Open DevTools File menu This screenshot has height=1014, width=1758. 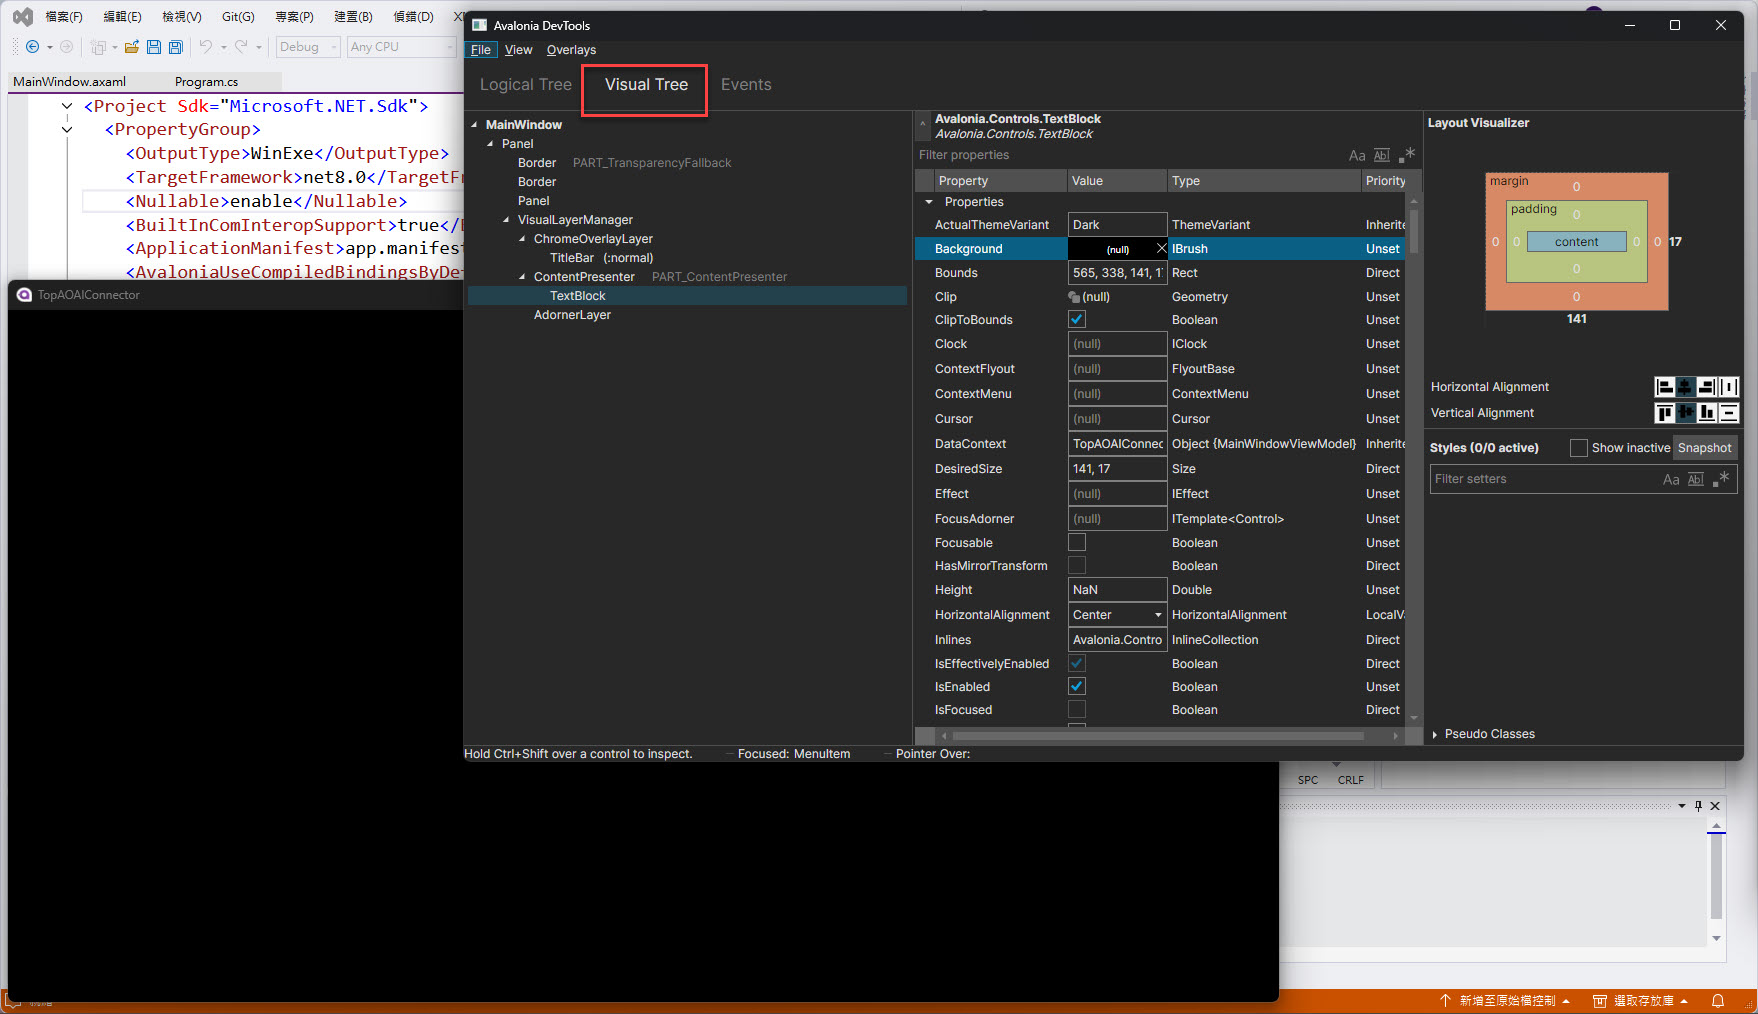481,50
